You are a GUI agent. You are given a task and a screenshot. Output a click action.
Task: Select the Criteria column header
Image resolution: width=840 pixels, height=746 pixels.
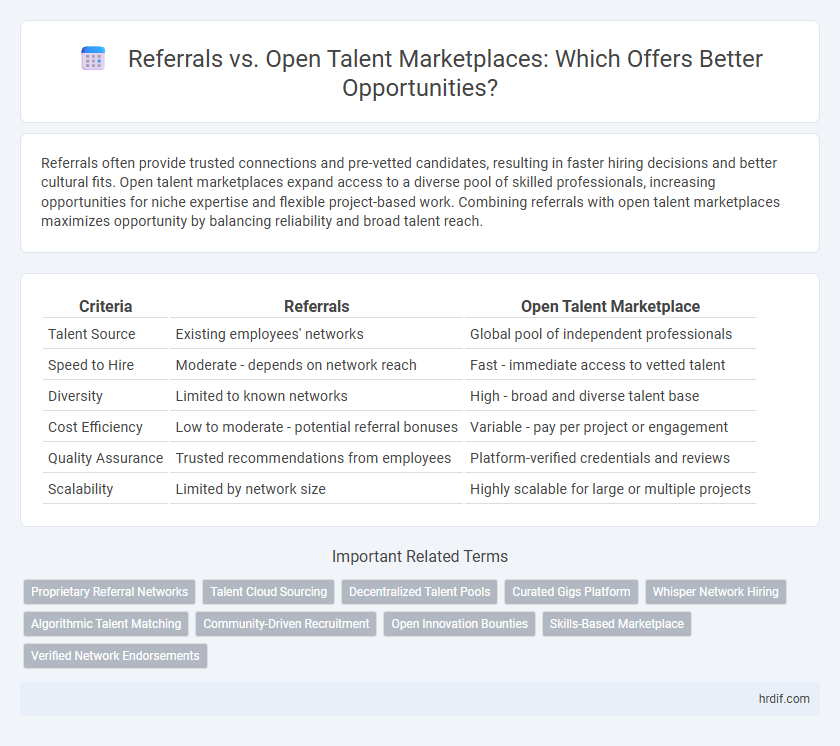[x=106, y=306]
